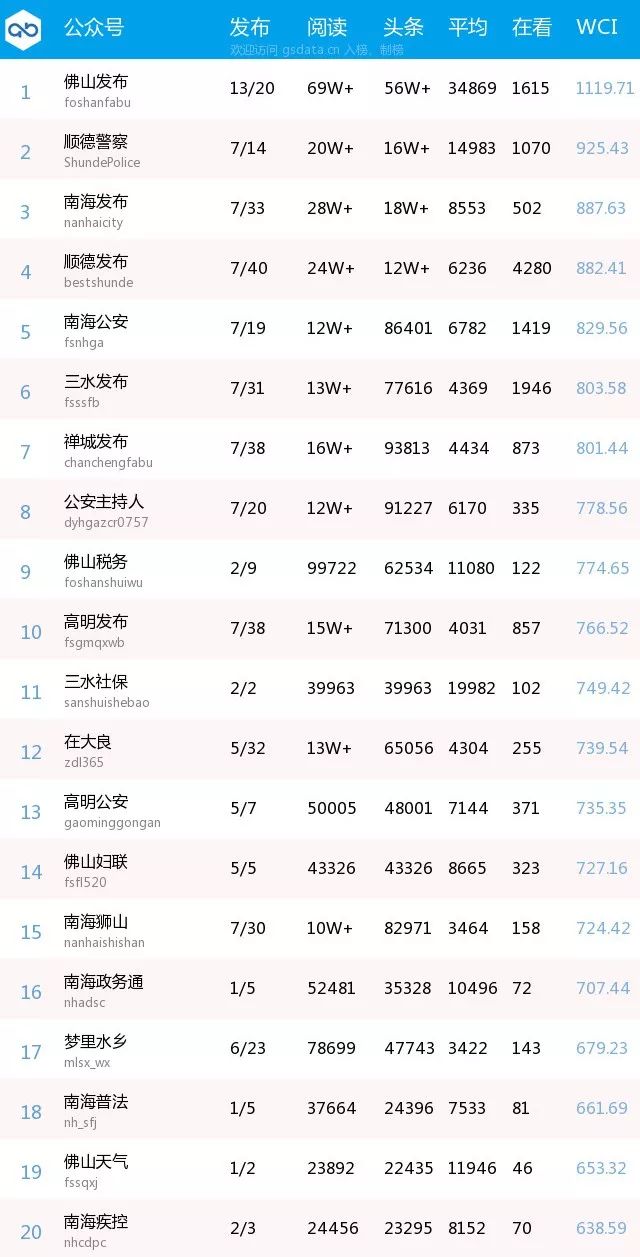The height and width of the screenshot is (1257, 640).
Task: Sort by the 发布 column header
Action: click(x=249, y=28)
